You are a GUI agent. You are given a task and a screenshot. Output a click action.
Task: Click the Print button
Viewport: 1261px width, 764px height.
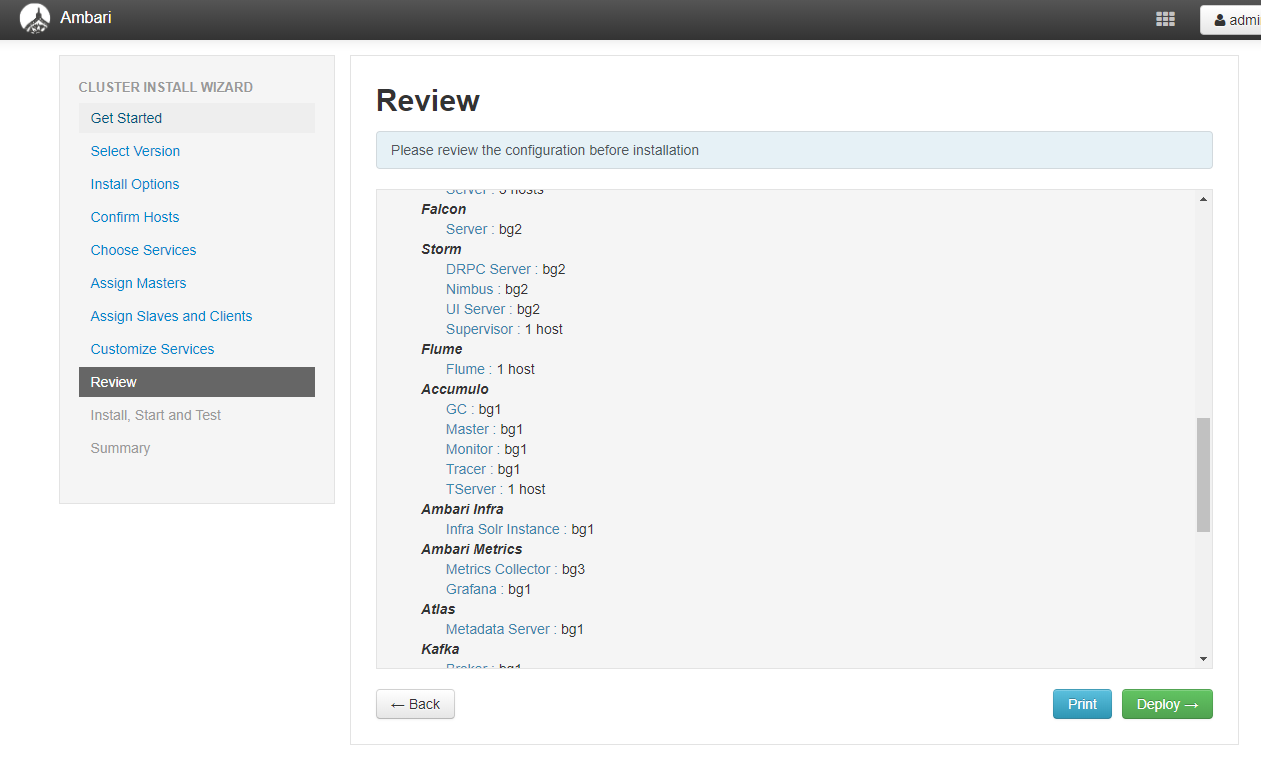point(1082,704)
